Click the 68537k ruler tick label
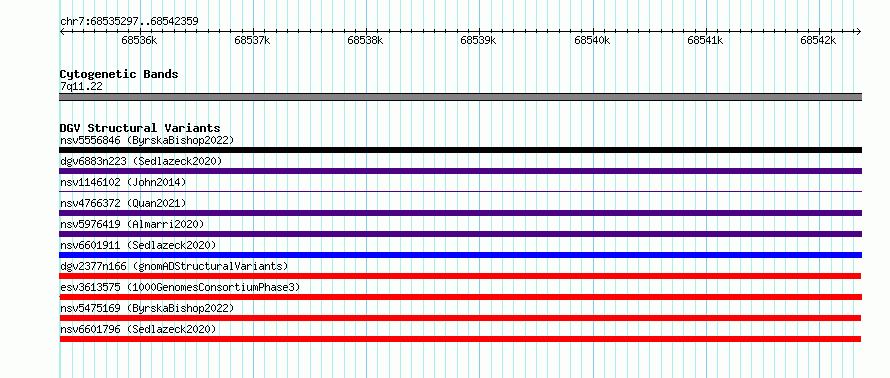This screenshot has width=890, height=378. coord(252,40)
